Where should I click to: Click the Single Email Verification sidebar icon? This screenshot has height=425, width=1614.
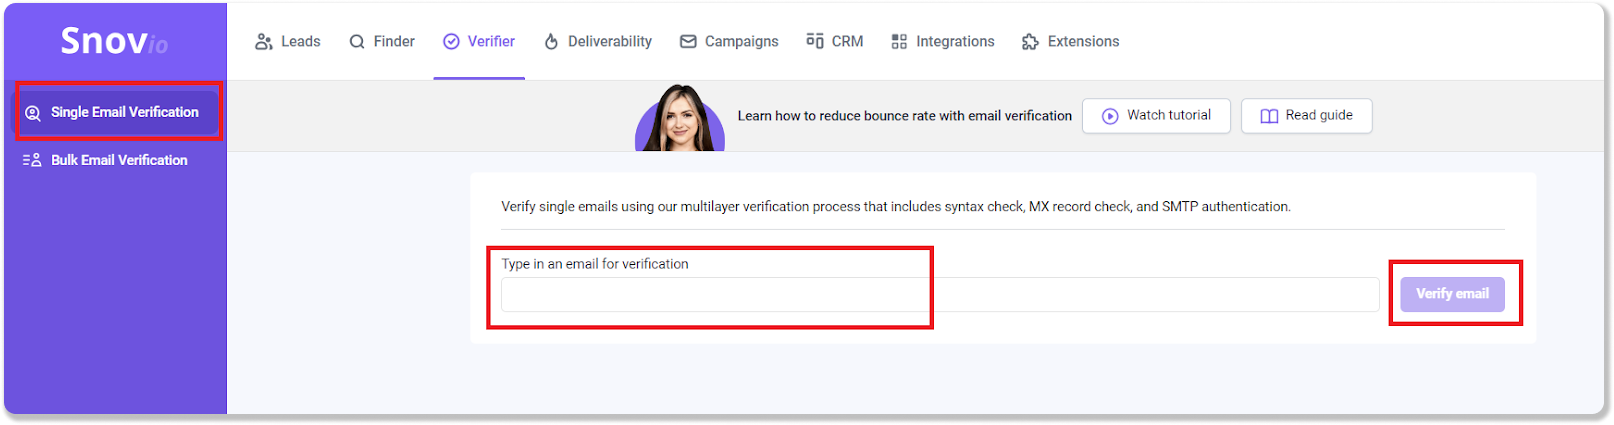click(x=33, y=113)
